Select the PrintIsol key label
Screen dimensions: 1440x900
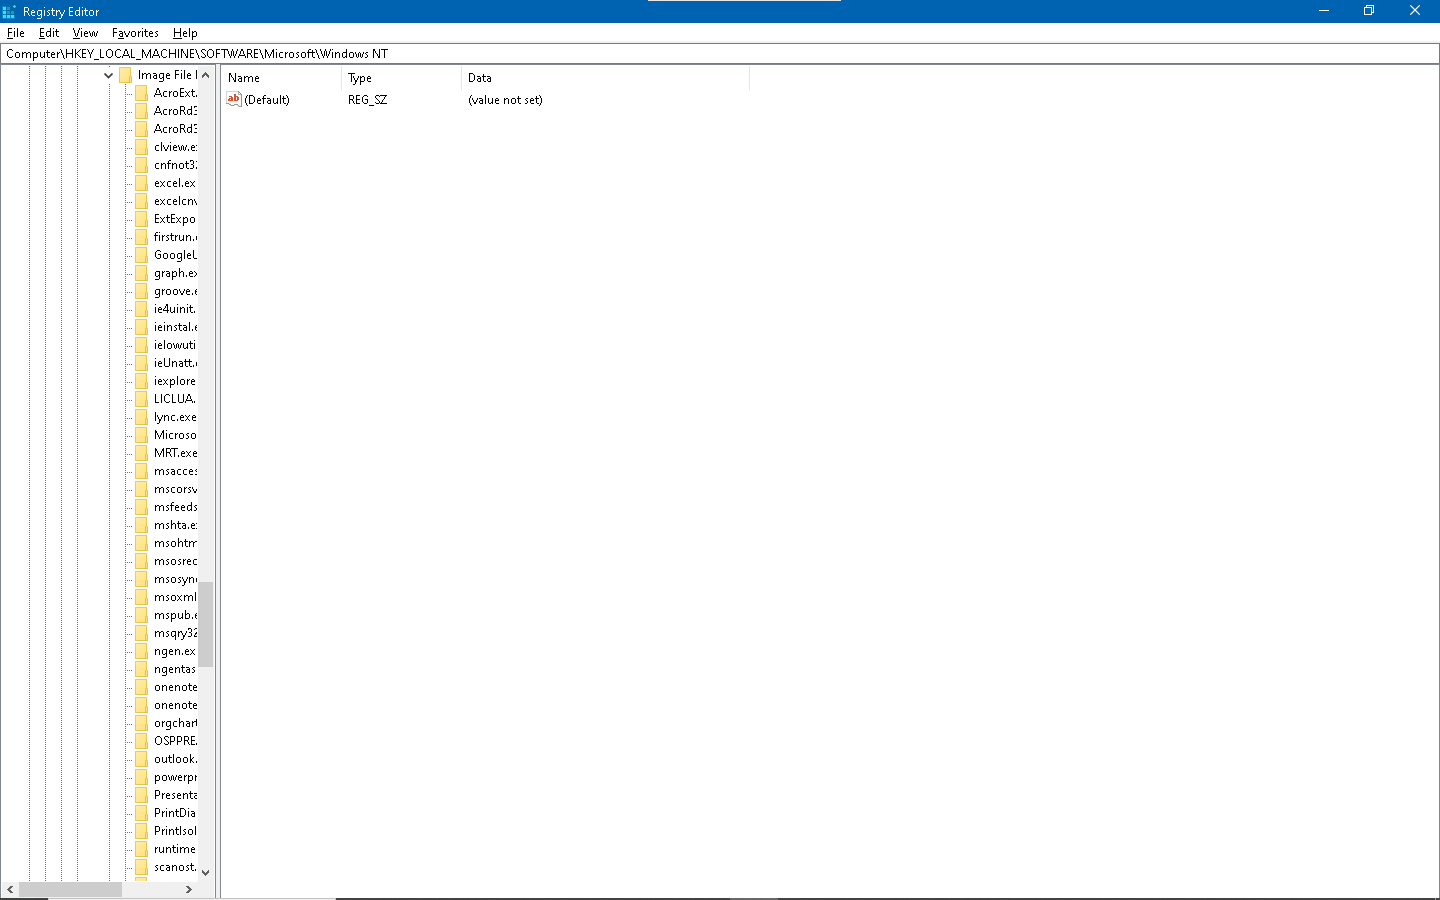[x=175, y=831]
